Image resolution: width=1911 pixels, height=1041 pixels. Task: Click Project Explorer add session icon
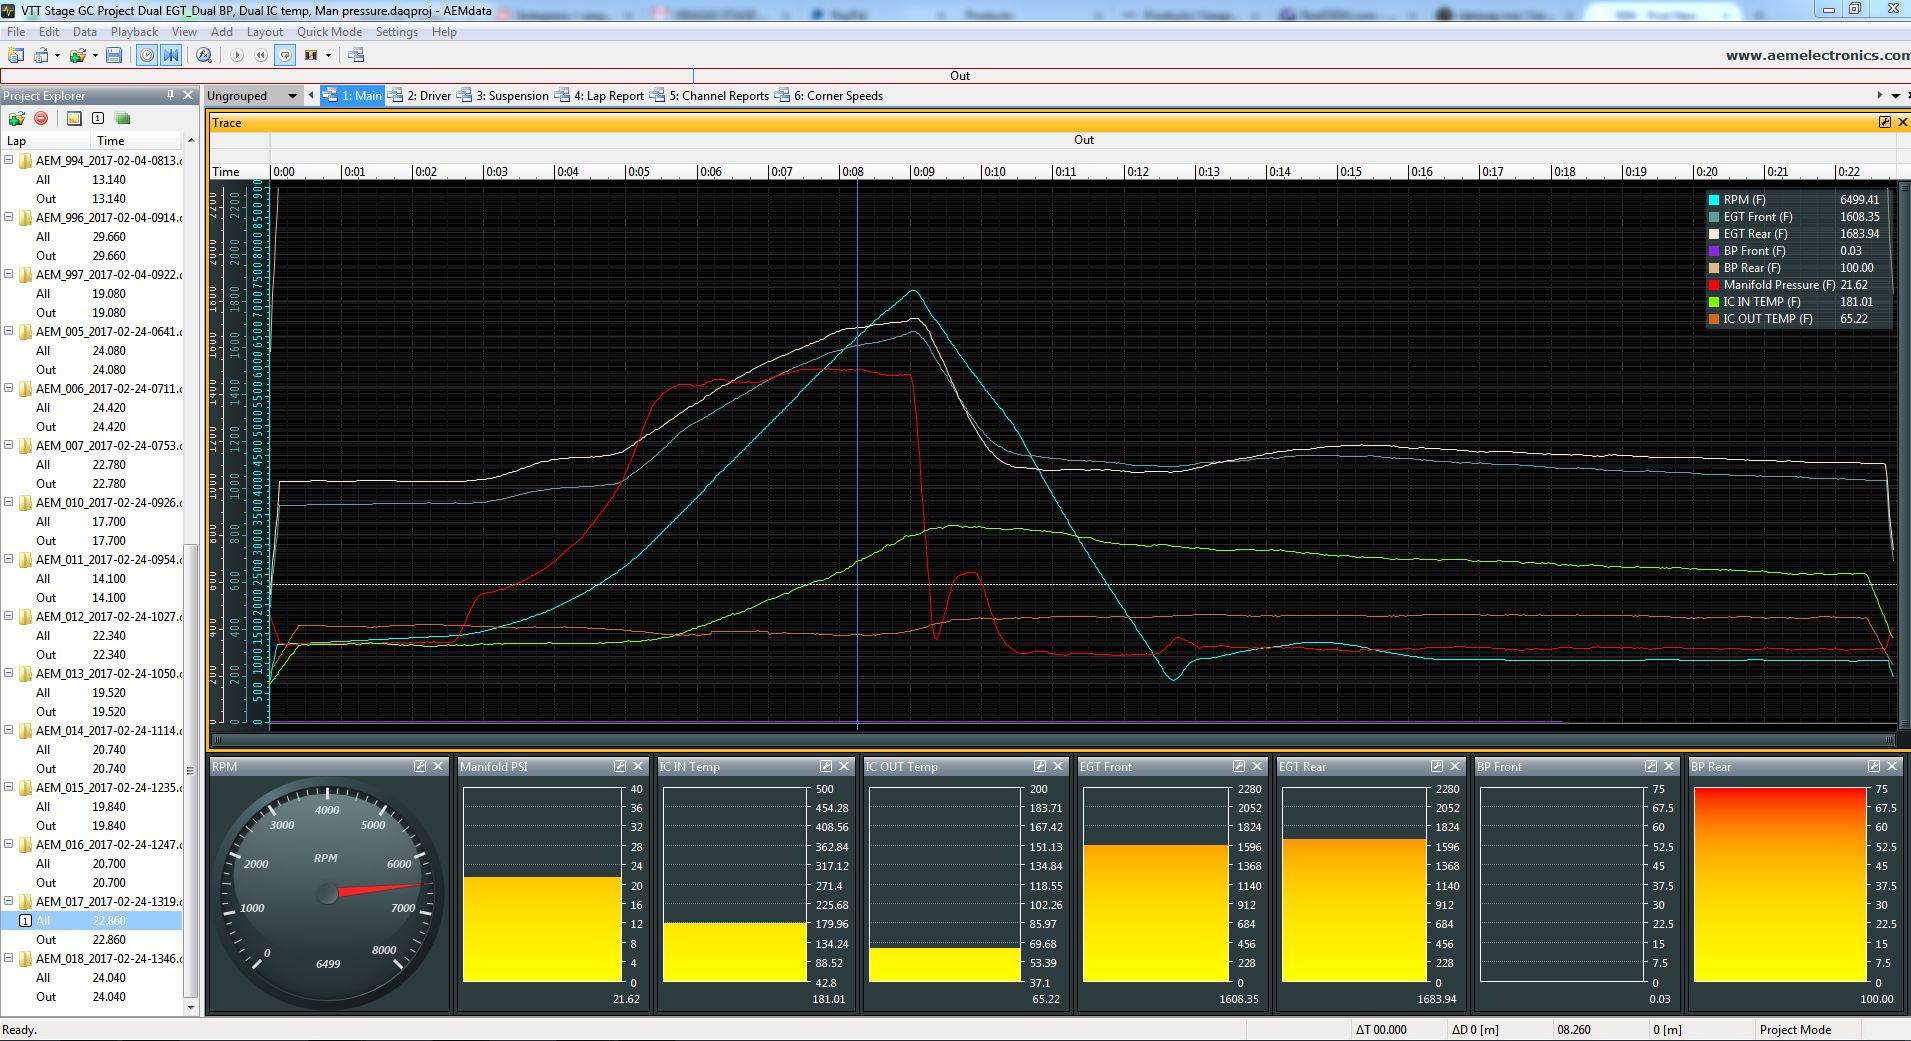pyautogui.click(x=16, y=118)
